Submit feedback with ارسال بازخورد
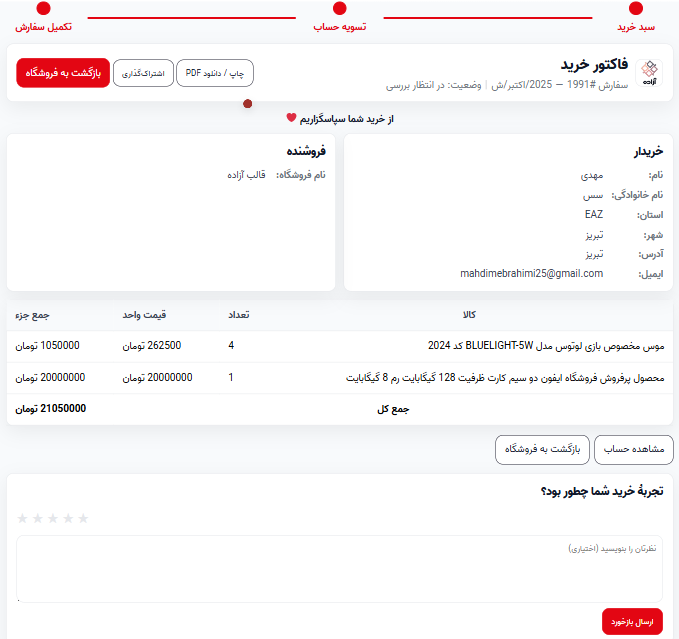 632,621
